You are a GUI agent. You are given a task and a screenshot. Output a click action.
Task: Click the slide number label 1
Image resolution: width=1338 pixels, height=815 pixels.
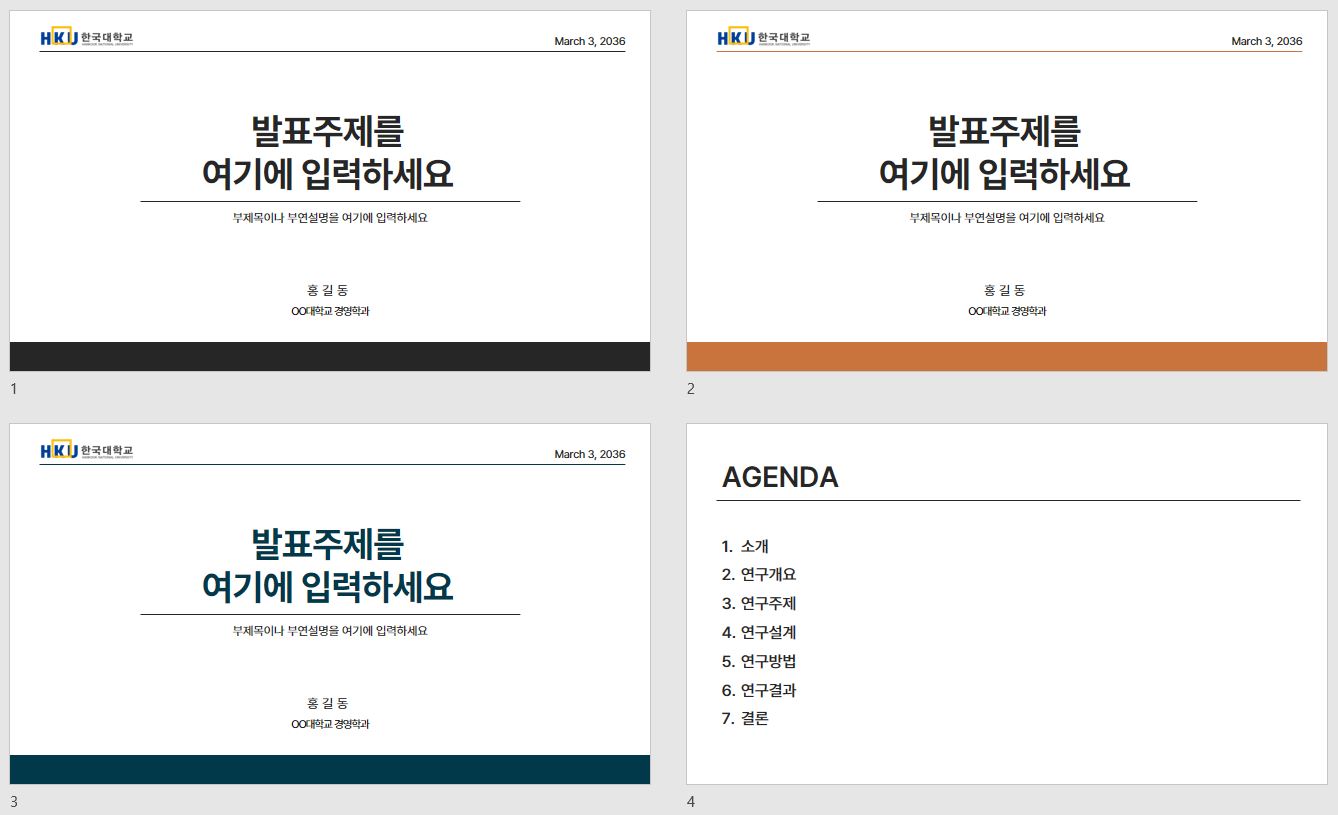[14, 389]
